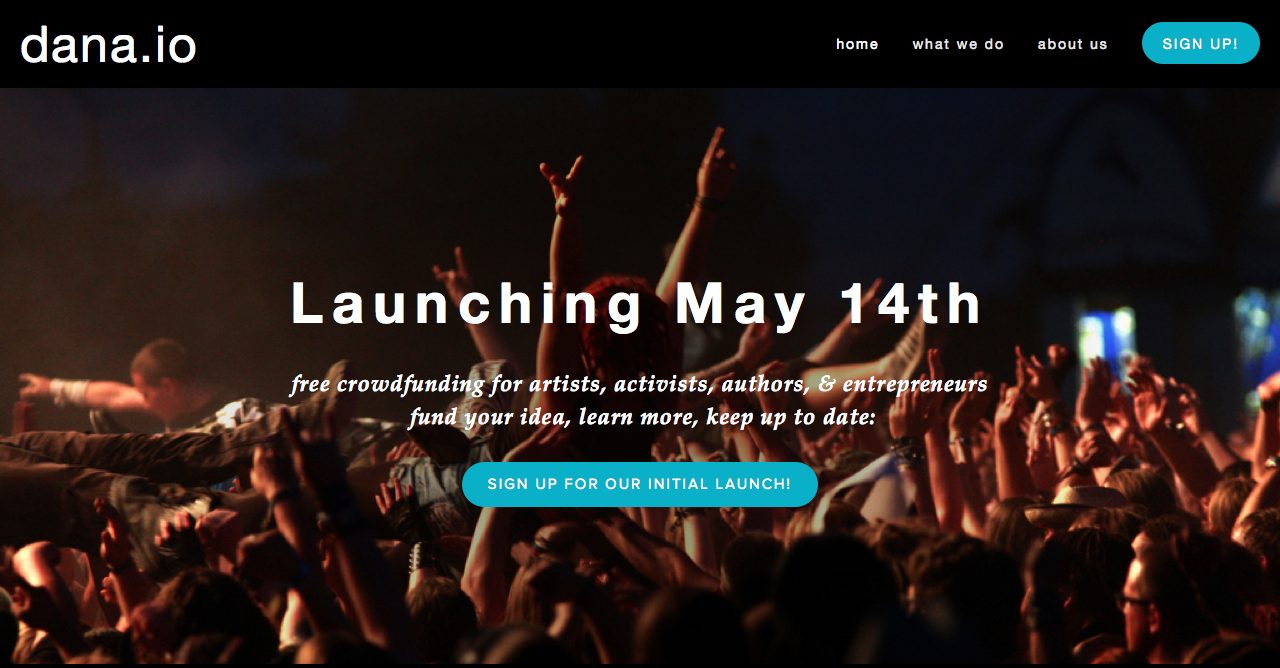
Task: Click the 'free crowdfunding for artists' tagline
Action: point(639,384)
